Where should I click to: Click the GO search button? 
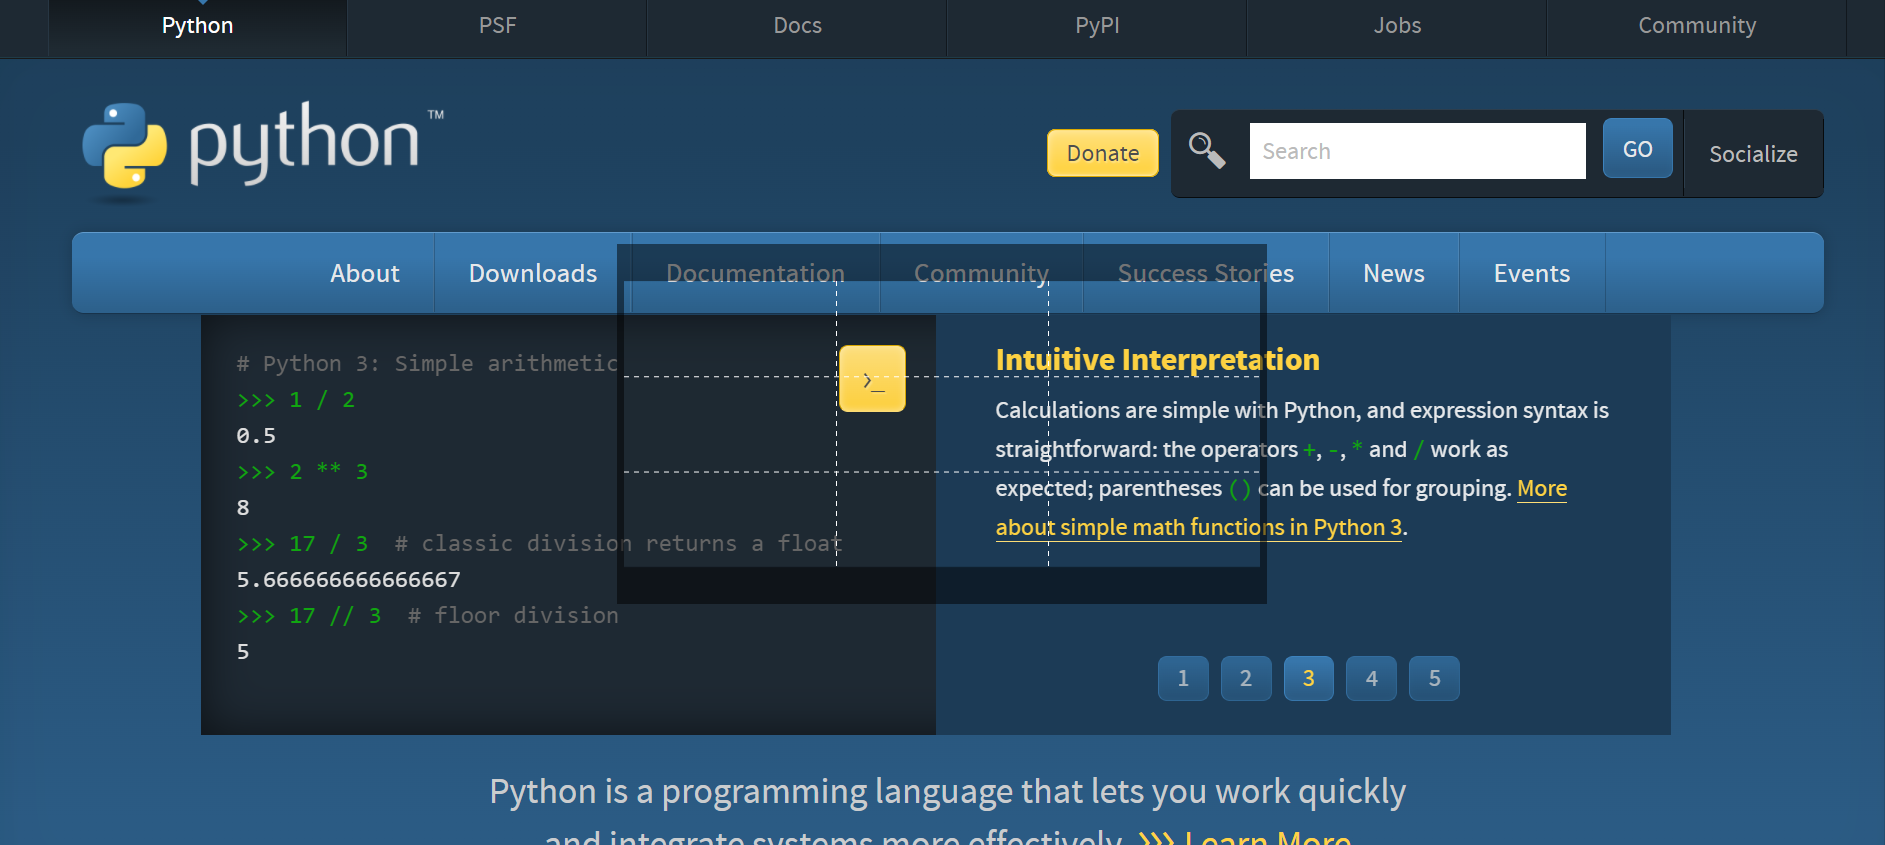click(1637, 149)
